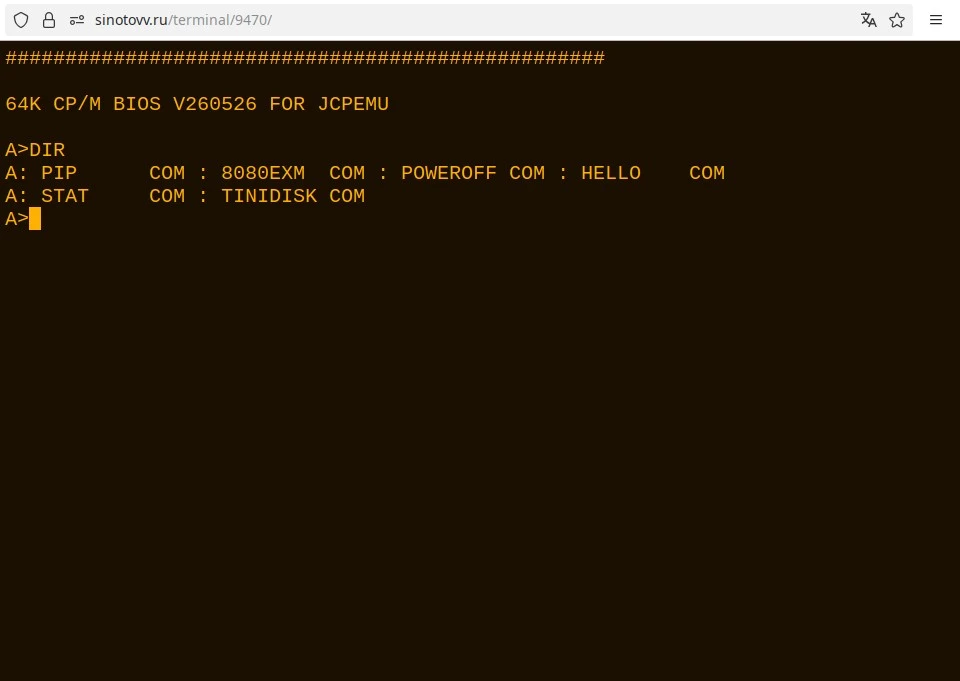Click the padlock site security icon

49,20
